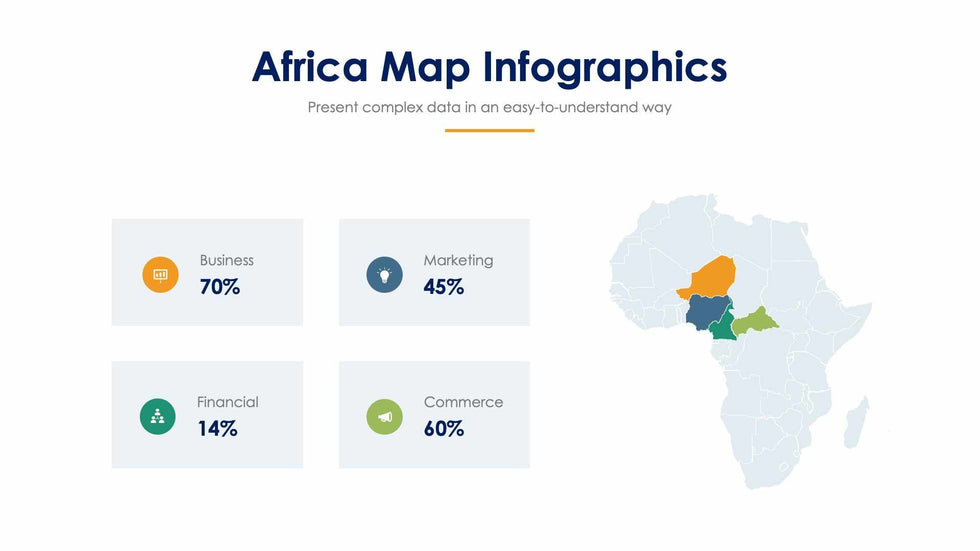Viewport: 980px width, 551px height.
Task: Click the subtitle text below the title
Action: point(489,107)
